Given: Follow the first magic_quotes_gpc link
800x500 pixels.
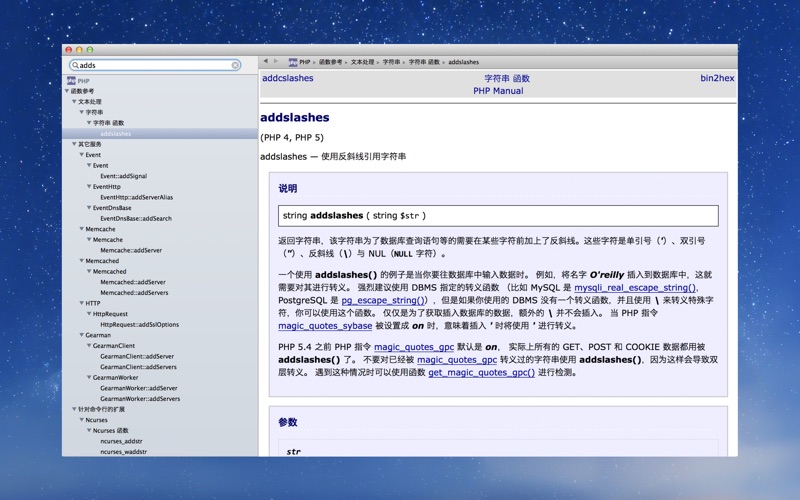Looking at the screenshot, I should [x=414, y=347].
